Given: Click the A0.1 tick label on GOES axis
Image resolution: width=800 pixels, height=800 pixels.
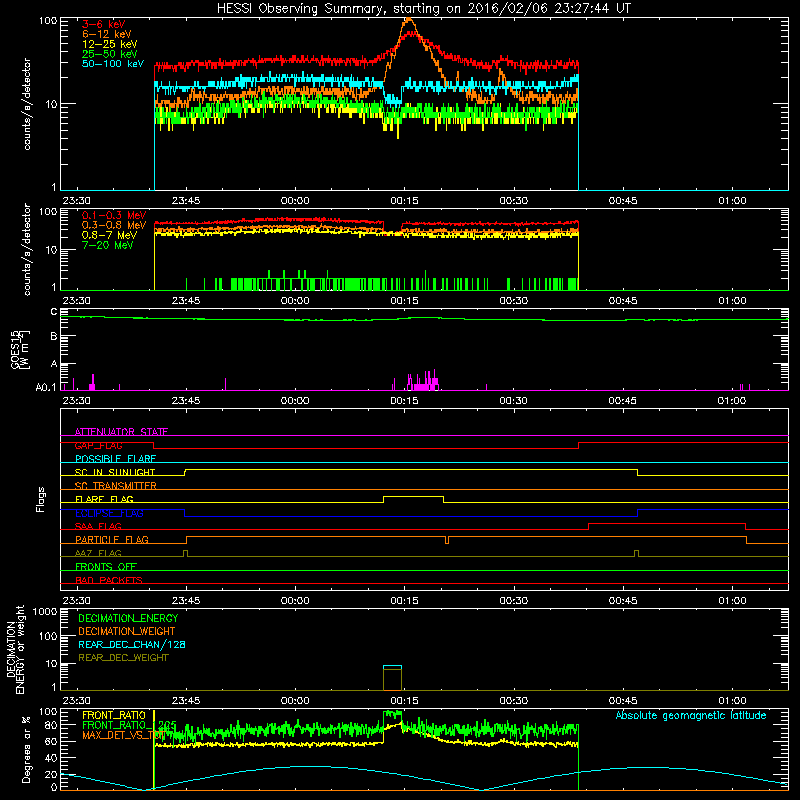Looking at the screenshot, I should pos(46,388).
